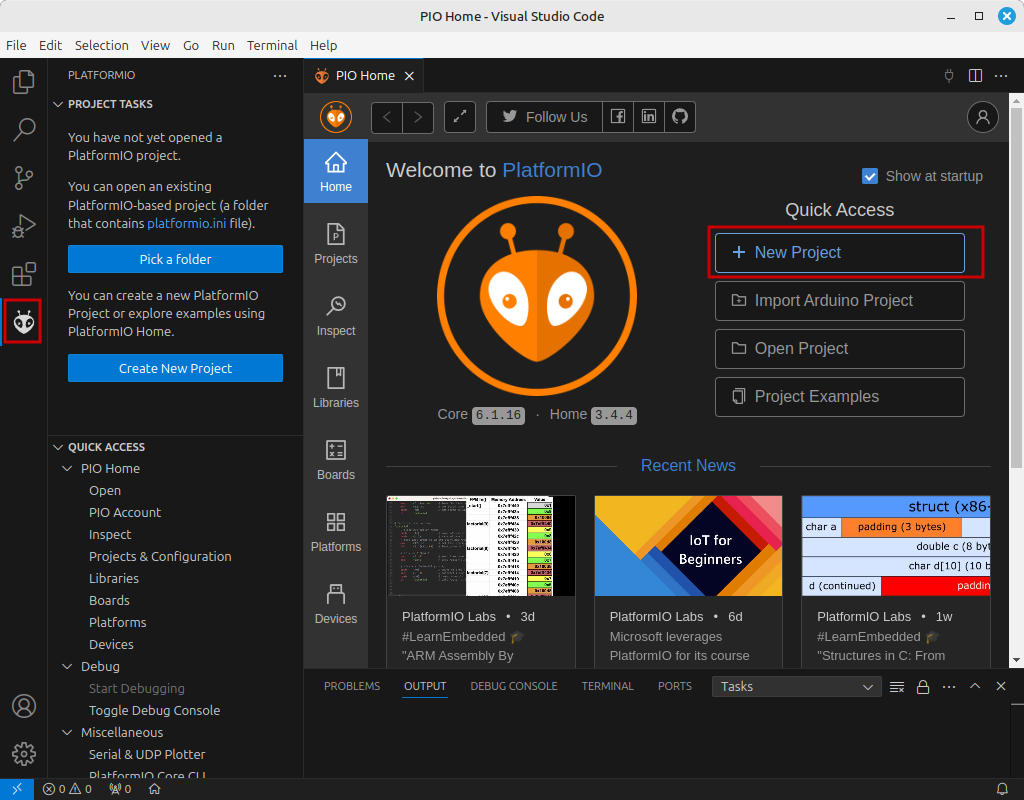1024x800 pixels.
Task: Collapse the PROJECT TASKS section
Action: pos(58,104)
